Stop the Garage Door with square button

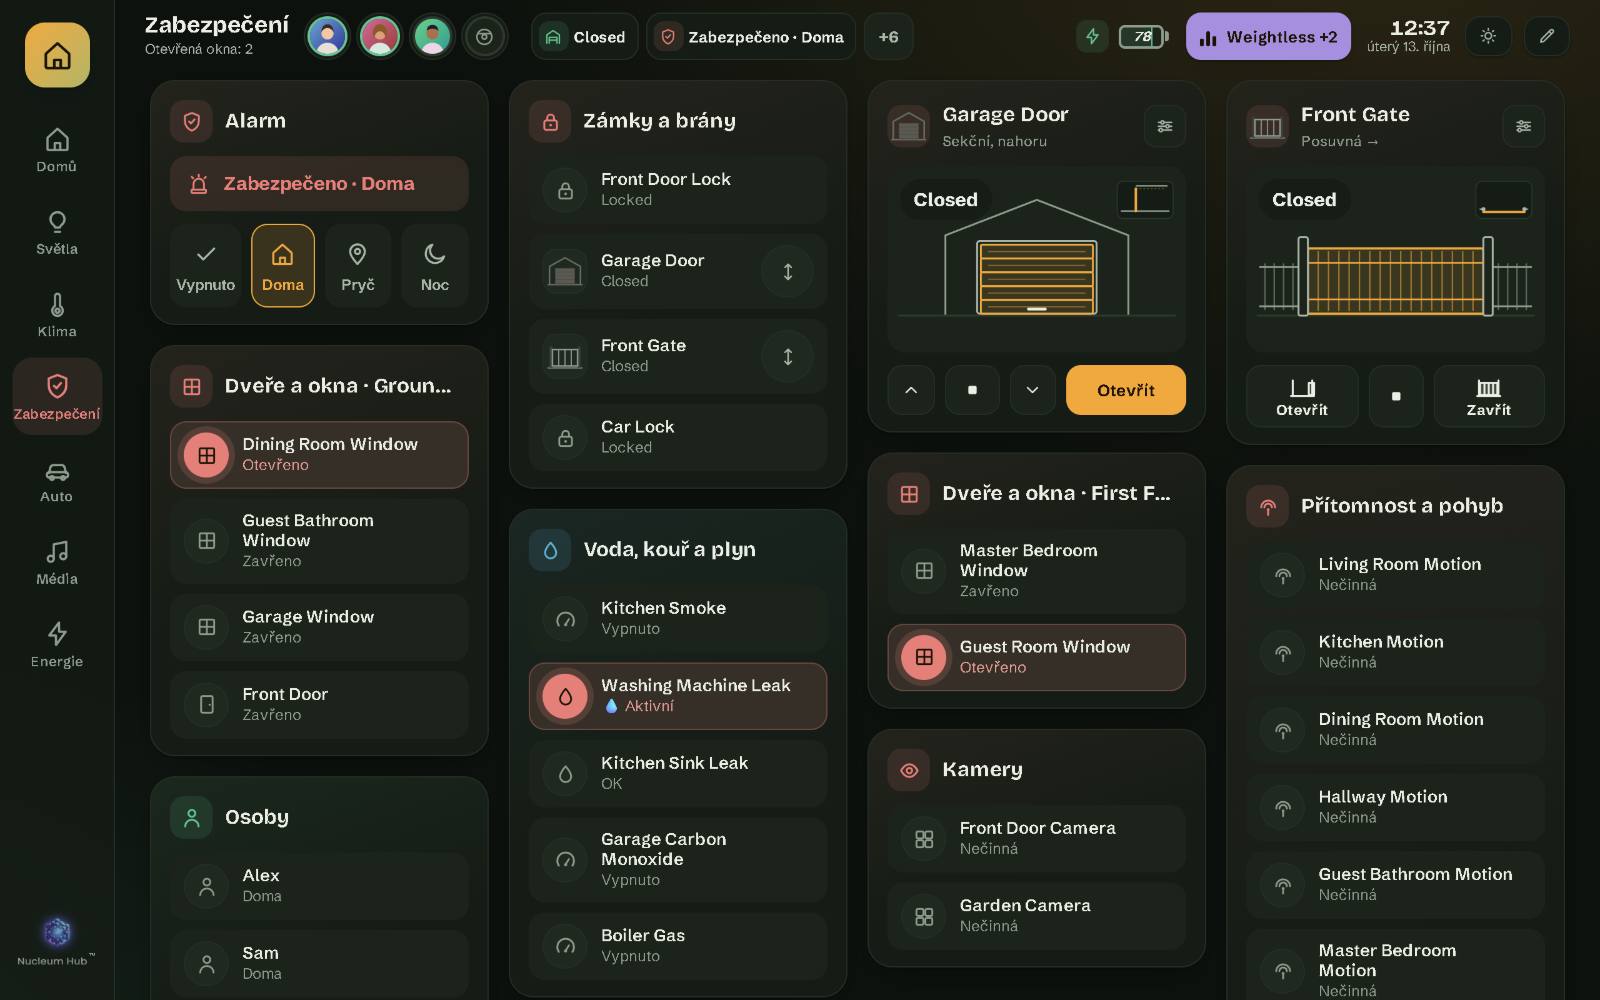[x=972, y=390]
